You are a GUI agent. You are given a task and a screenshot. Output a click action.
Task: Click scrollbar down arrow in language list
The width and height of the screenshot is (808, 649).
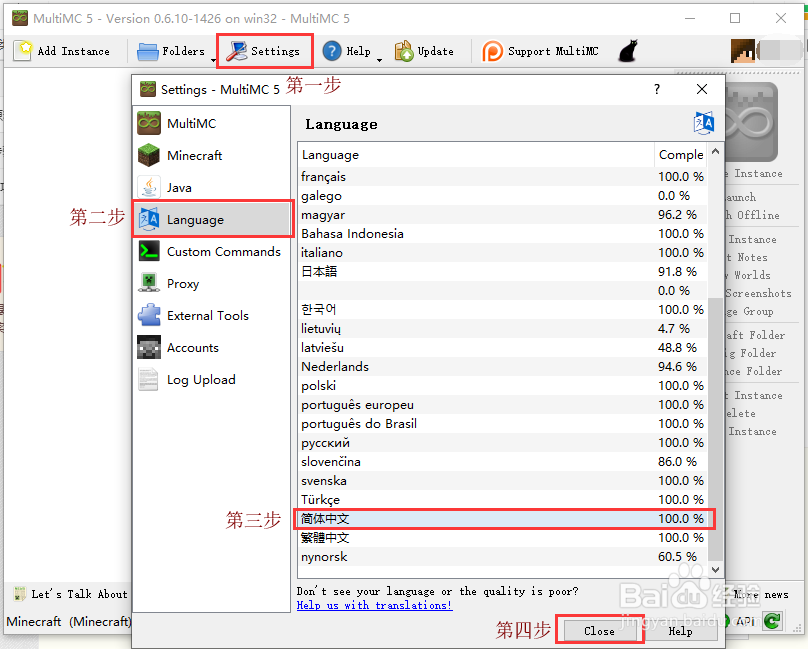[715, 570]
